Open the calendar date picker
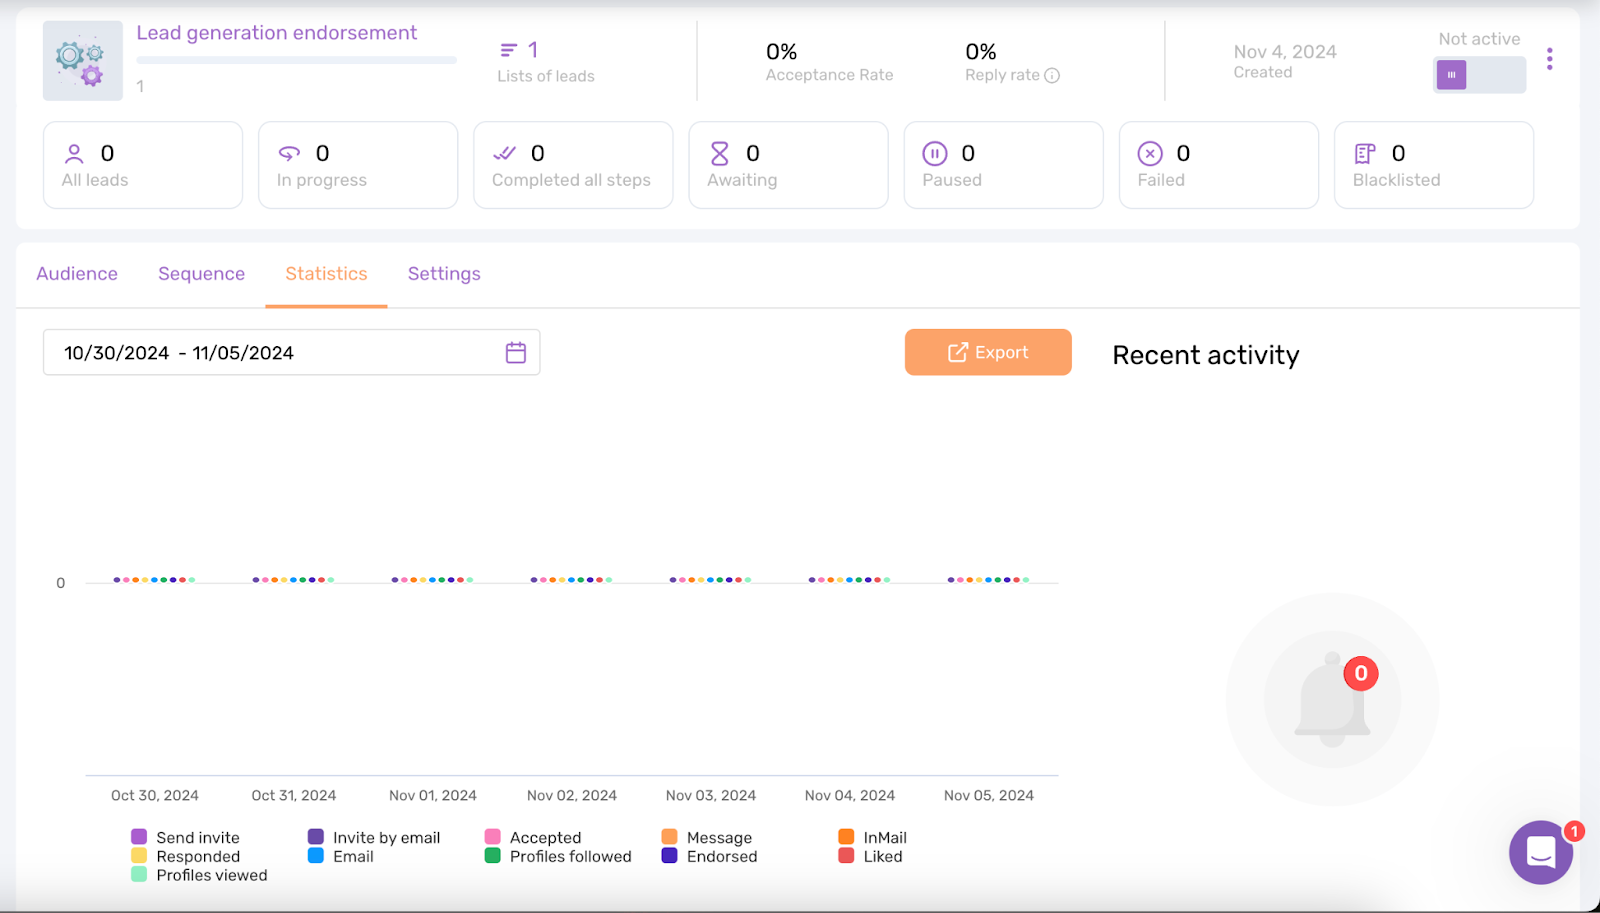 point(515,352)
